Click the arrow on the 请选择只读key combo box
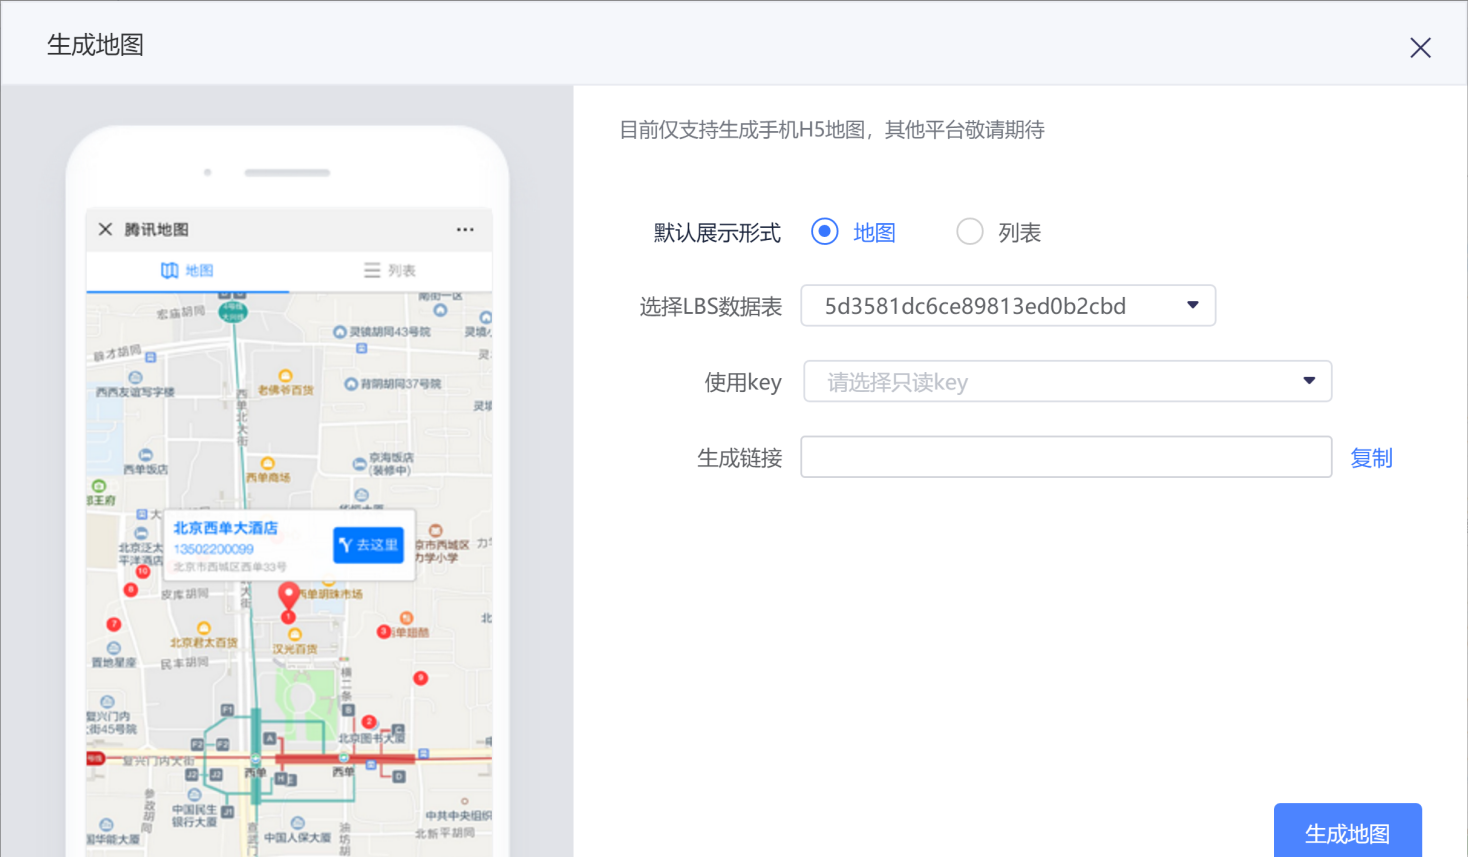The width and height of the screenshot is (1468, 857). pos(1309,381)
